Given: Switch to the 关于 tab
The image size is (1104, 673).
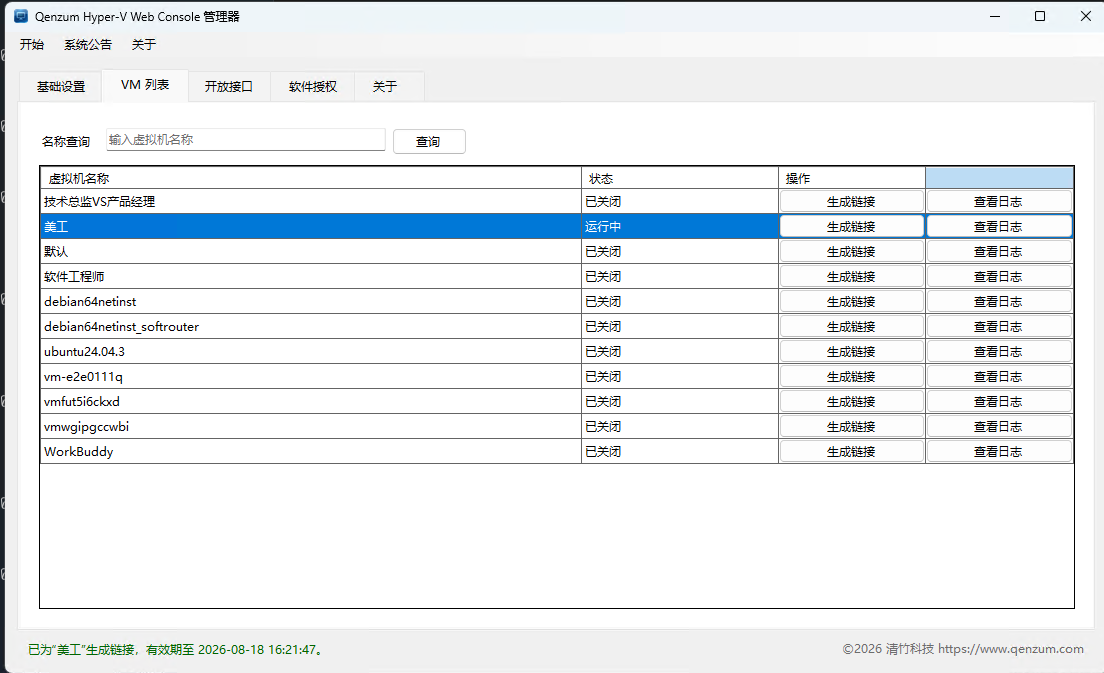Looking at the screenshot, I should pos(385,87).
